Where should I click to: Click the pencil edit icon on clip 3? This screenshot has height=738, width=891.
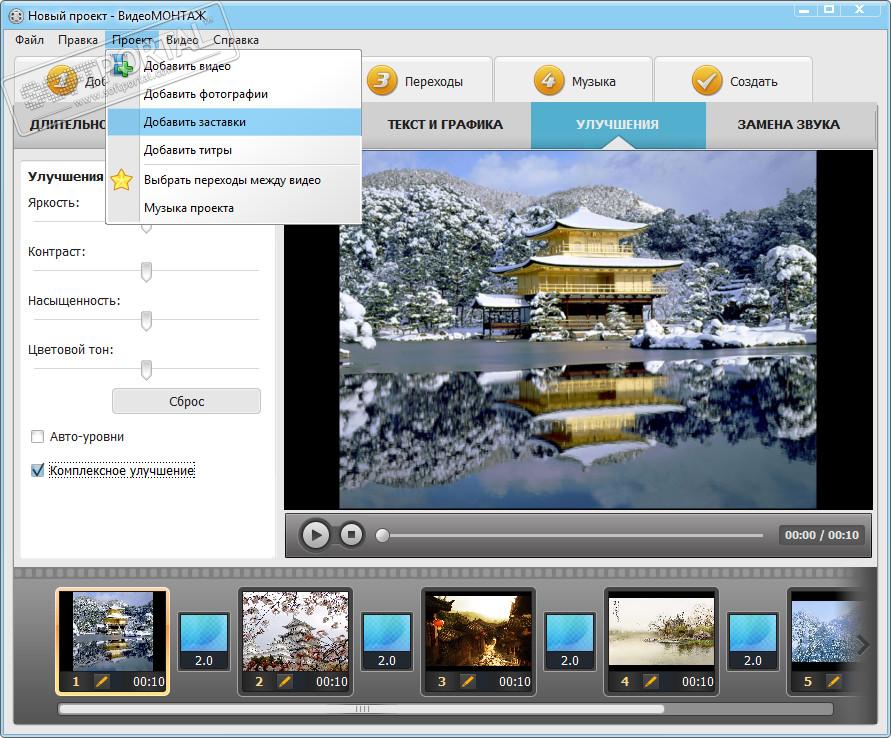[x=468, y=681]
